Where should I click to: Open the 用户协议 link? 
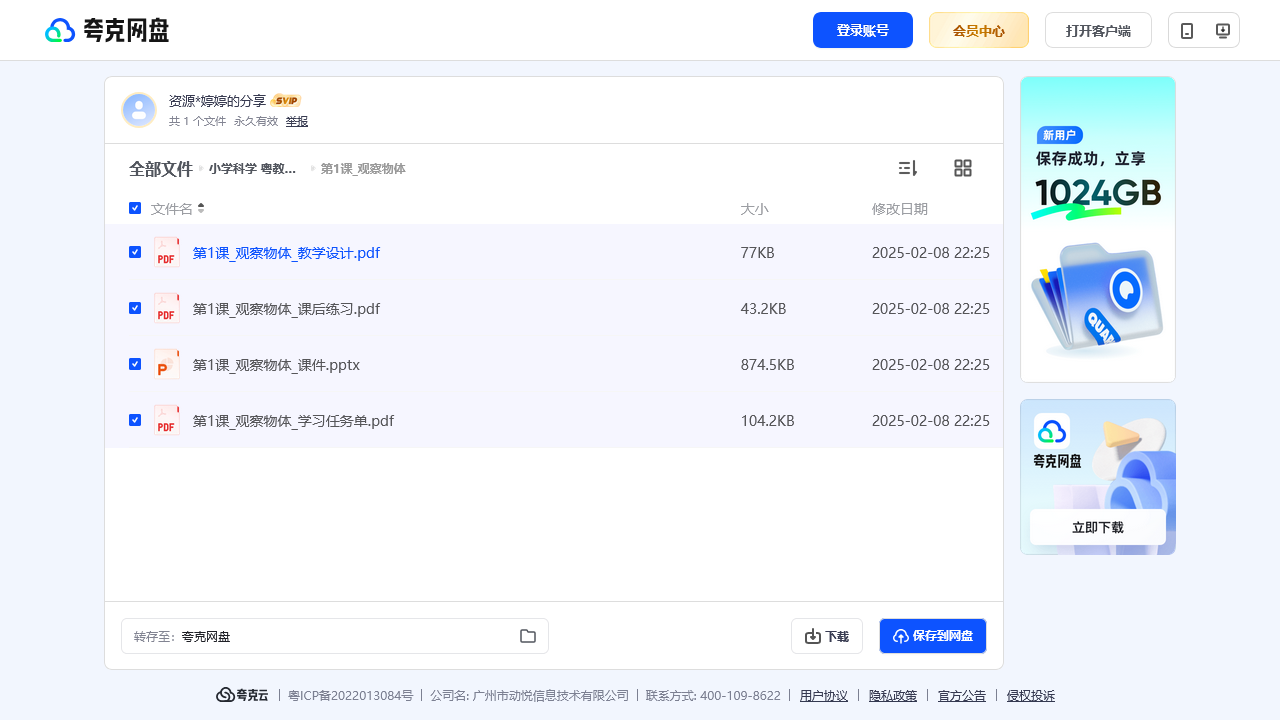click(824, 696)
